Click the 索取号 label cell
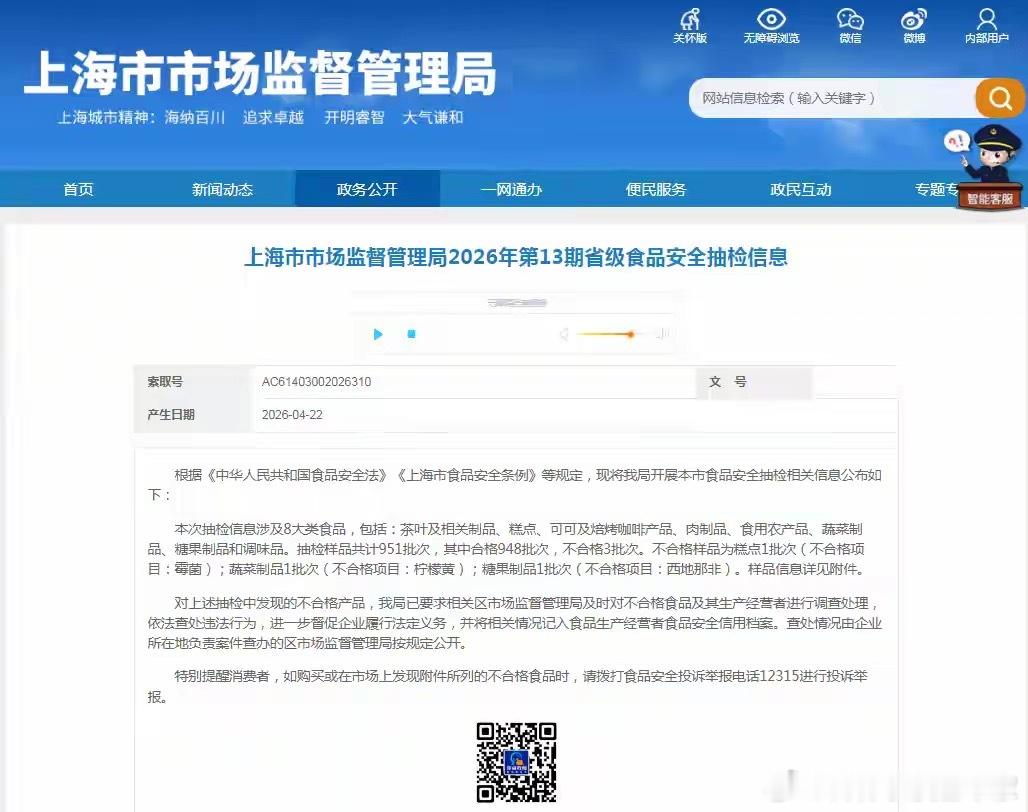 (x=194, y=381)
